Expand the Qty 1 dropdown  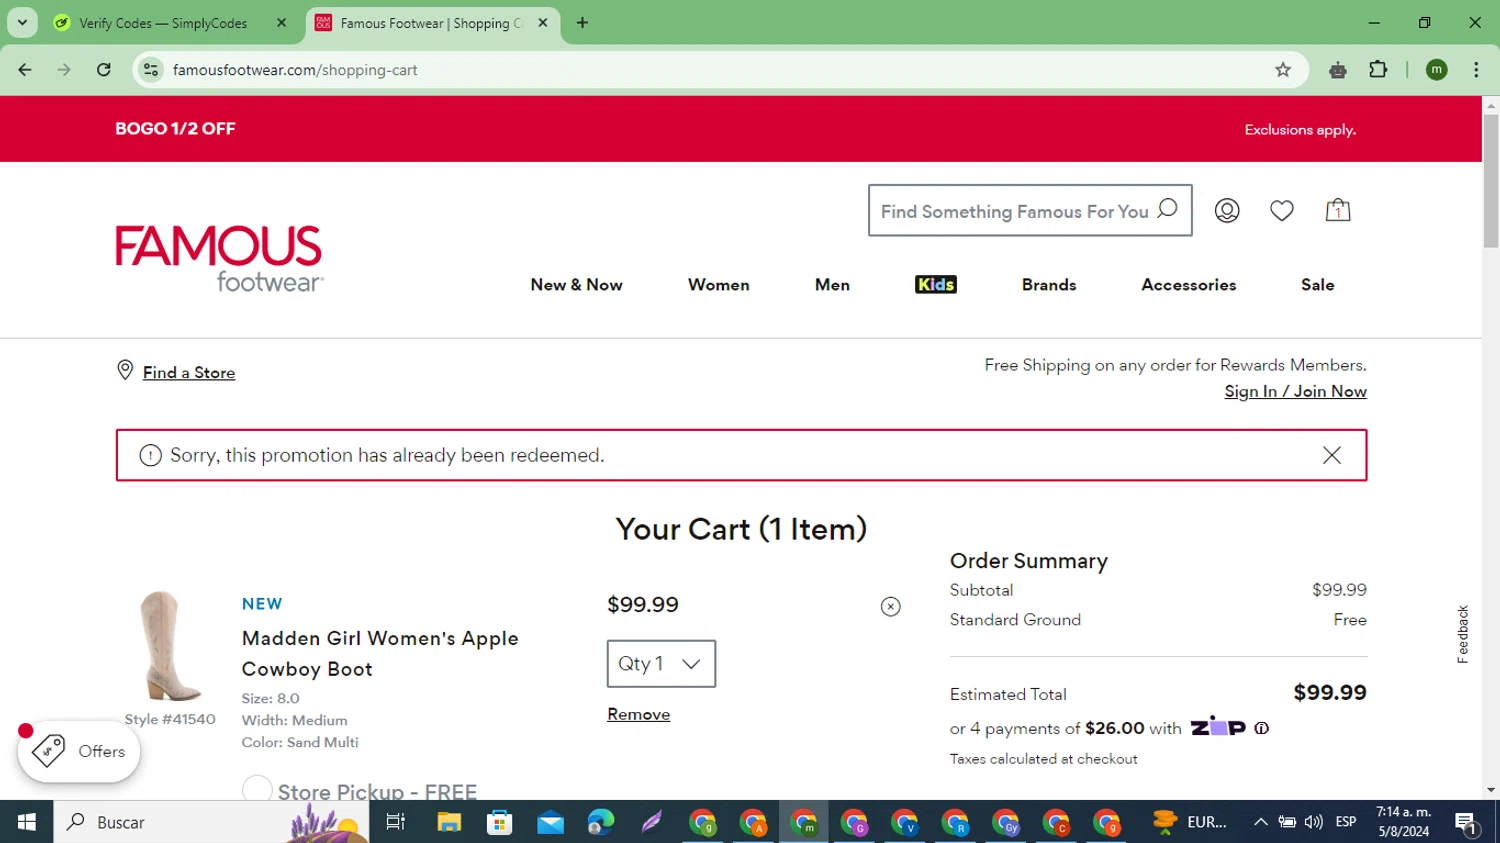(661, 664)
